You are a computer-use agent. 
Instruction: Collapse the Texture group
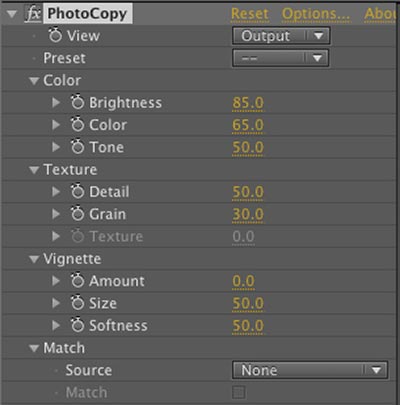34,170
